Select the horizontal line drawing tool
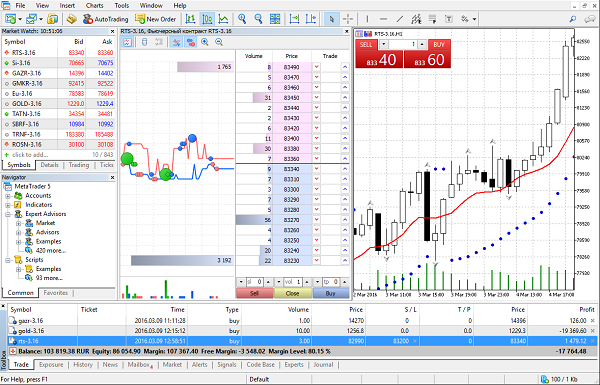Screen dimensions: 600x385 pyautogui.click(x=383, y=19)
